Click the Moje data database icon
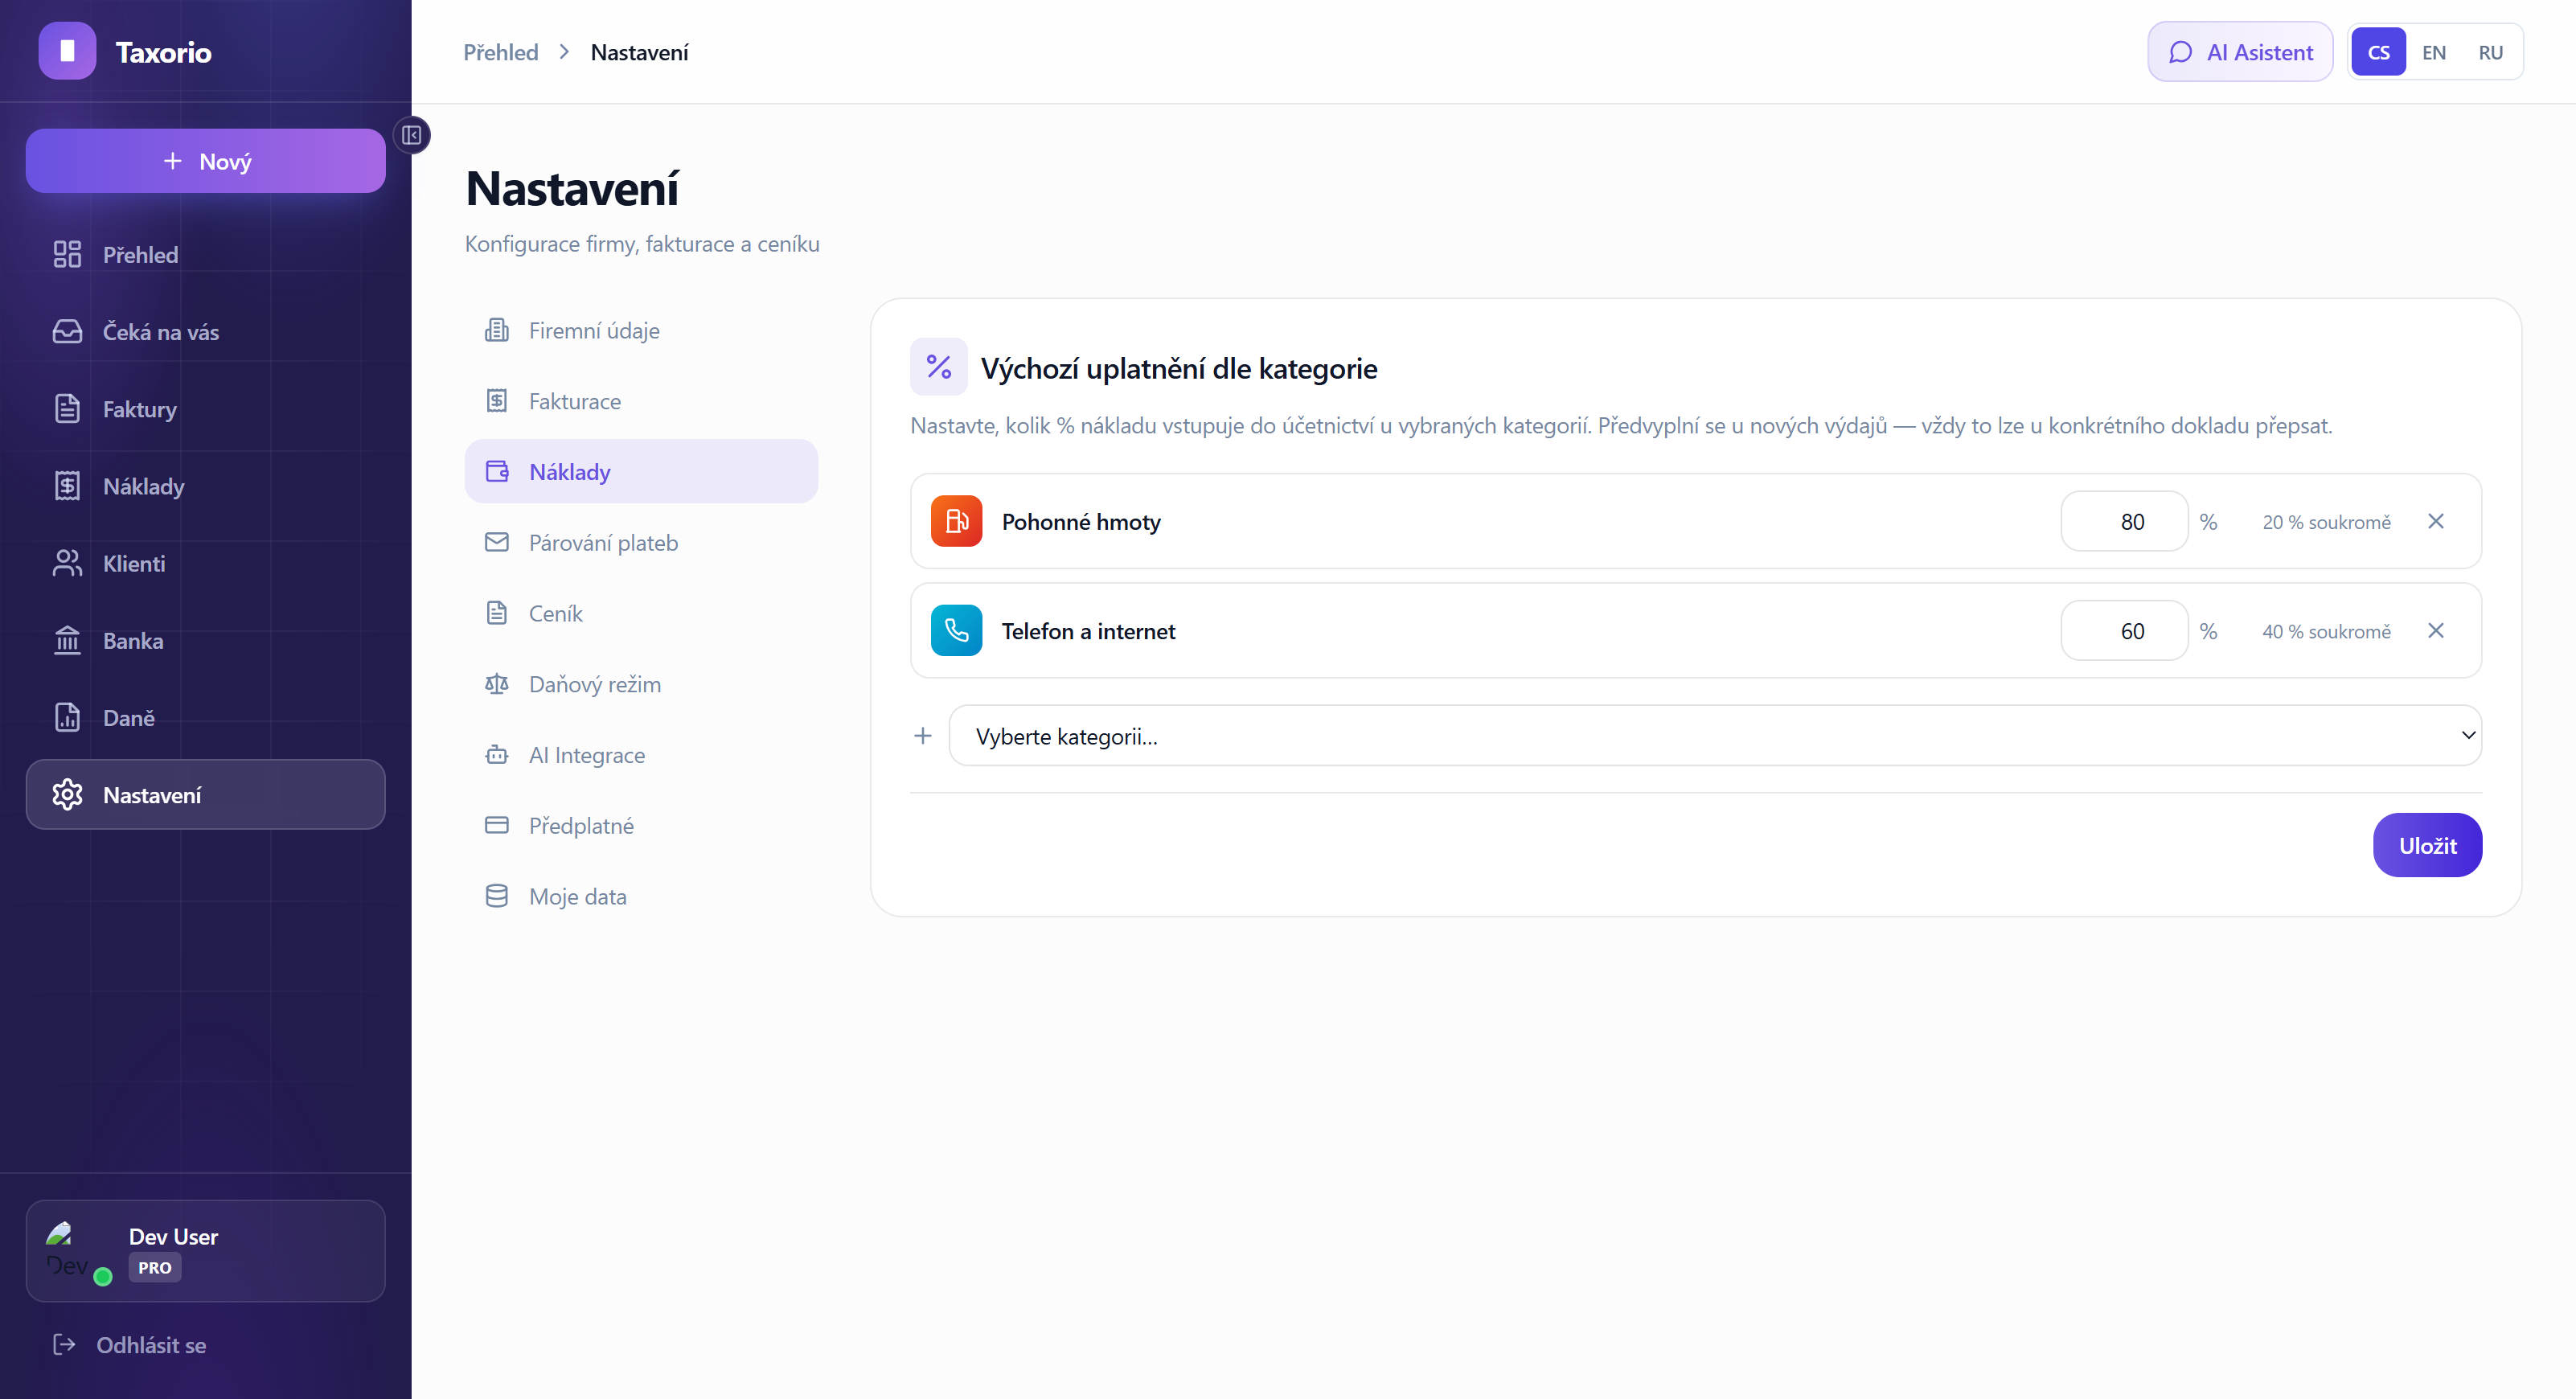The width and height of the screenshot is (2576, 1399). (497, 896)
